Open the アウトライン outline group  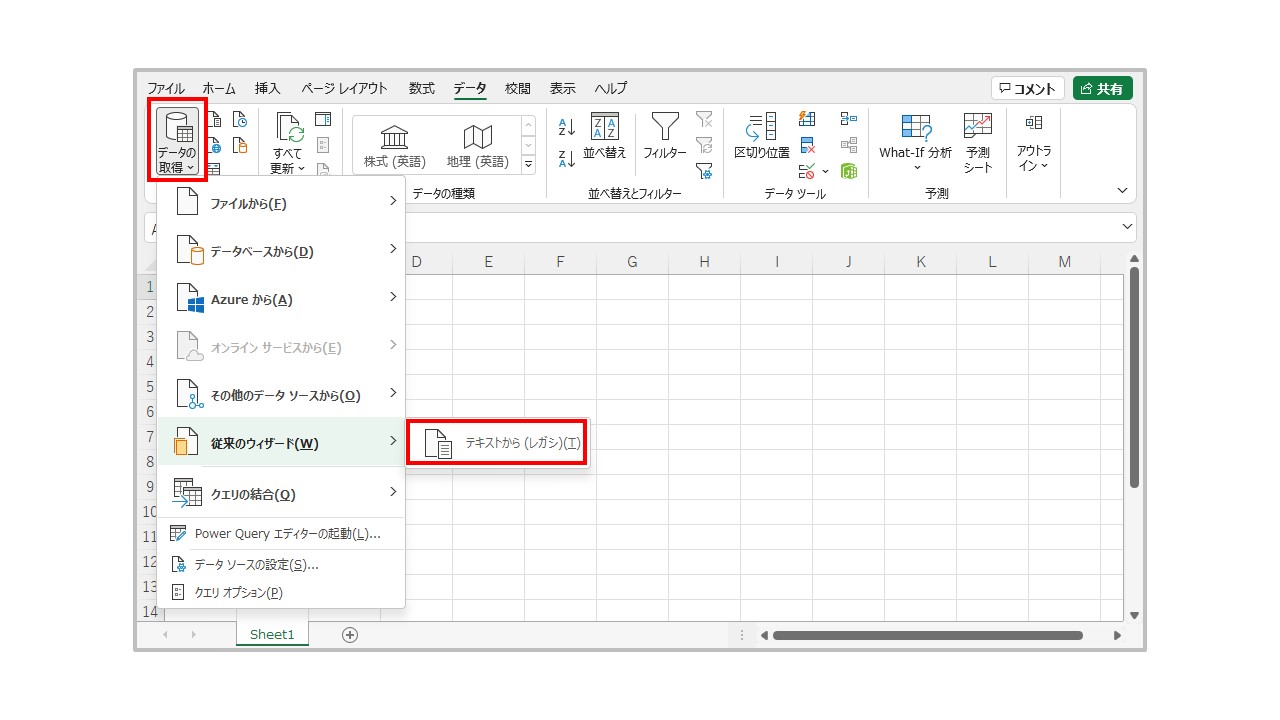pos(1034,142)
